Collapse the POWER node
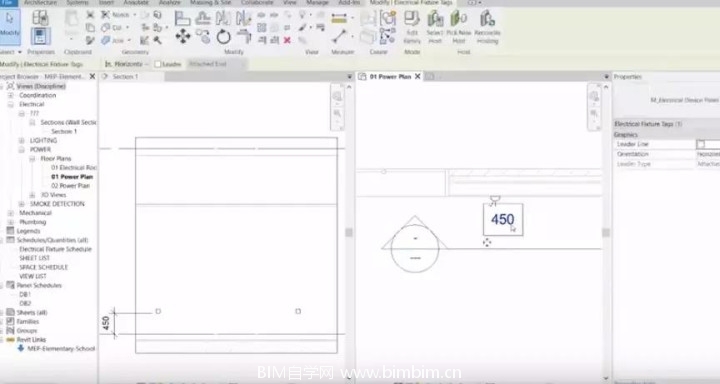Screen dimensions: 720x384 click(22, 150)
